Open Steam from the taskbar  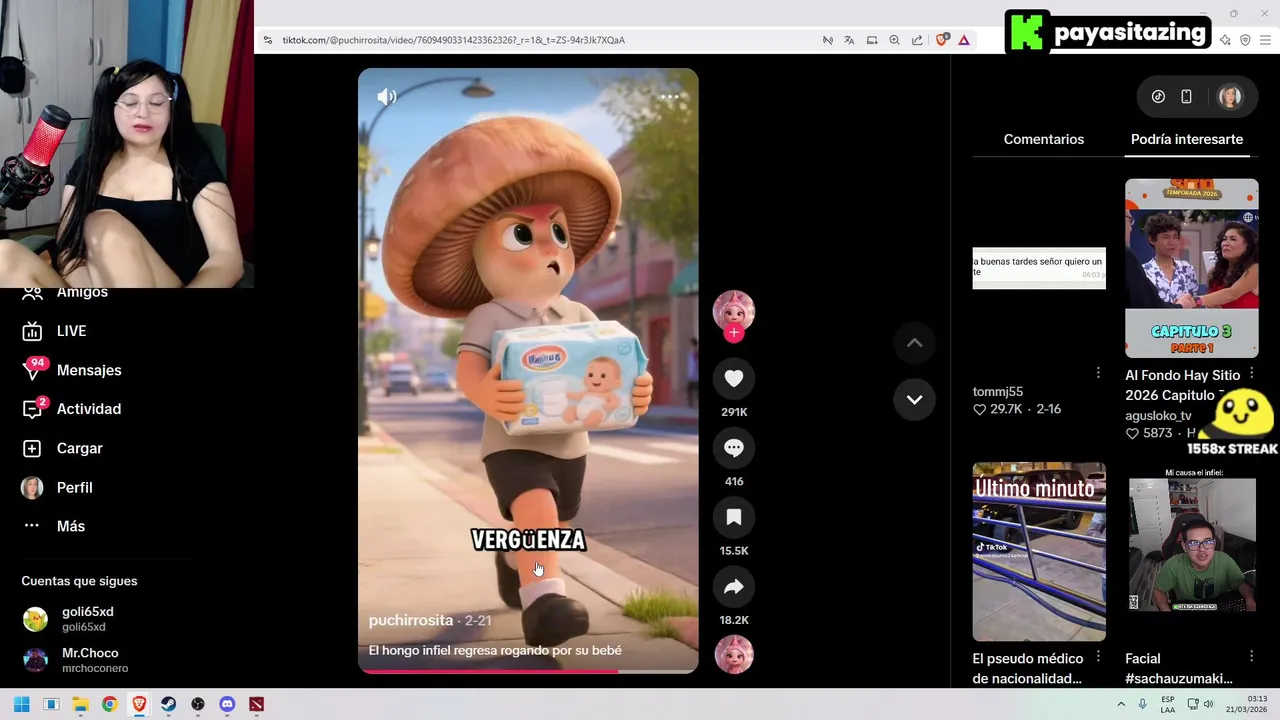168,704
